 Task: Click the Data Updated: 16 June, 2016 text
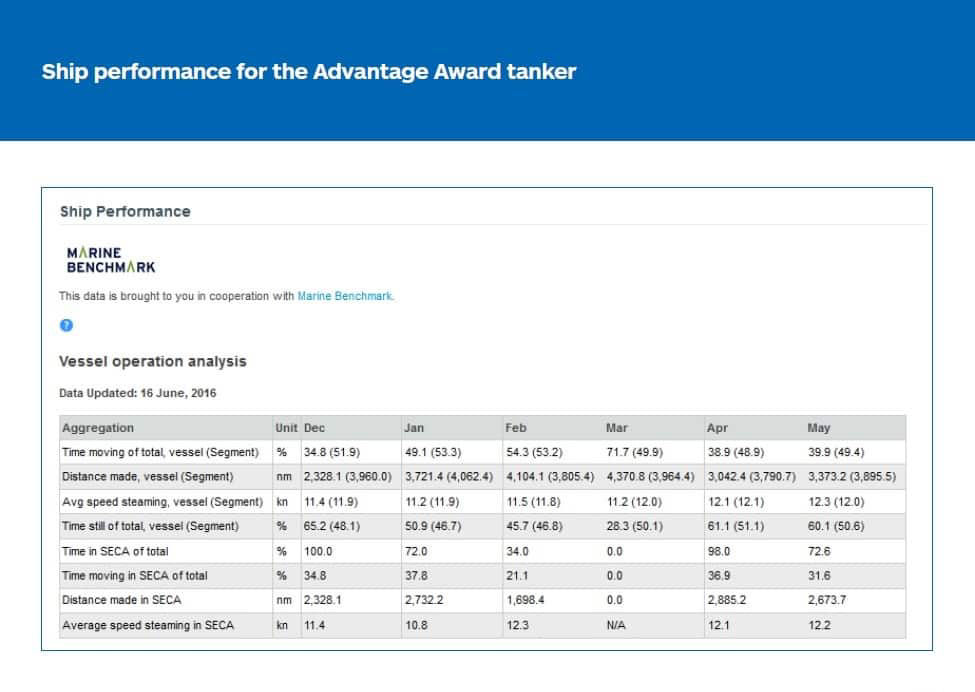(138, 393)
